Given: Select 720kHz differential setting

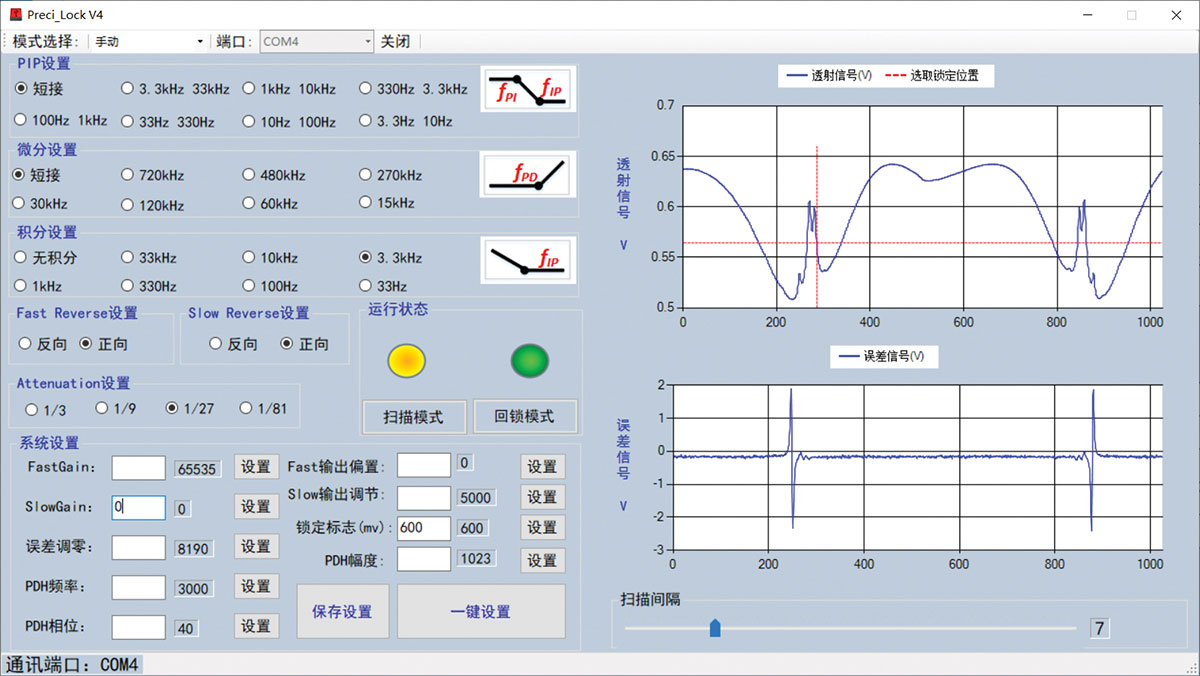Looking at the screenshot, I should (x=127, y=175).
